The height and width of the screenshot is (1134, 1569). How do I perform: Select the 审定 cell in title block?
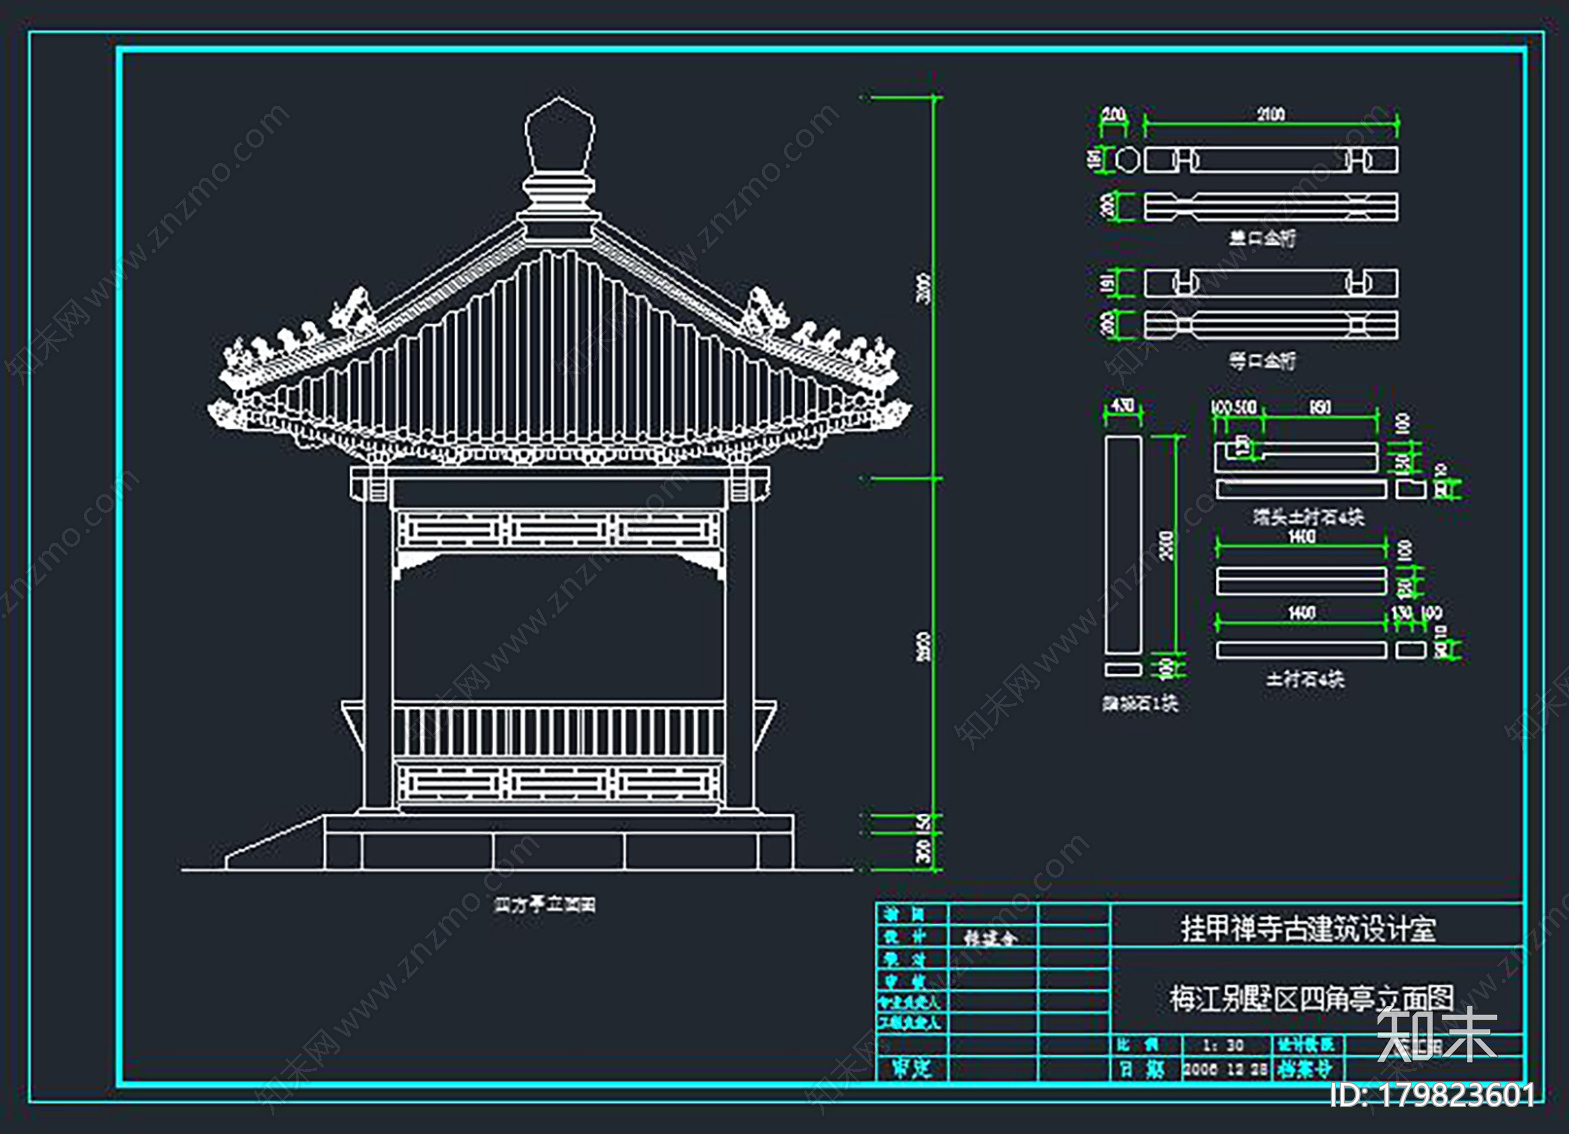(911, 1068)
